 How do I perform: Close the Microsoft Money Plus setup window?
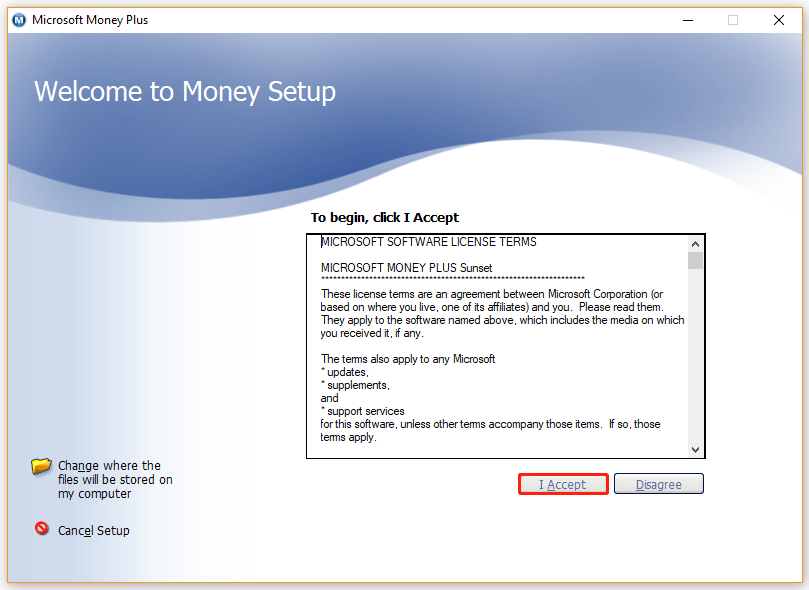click(x=779, y=20)
